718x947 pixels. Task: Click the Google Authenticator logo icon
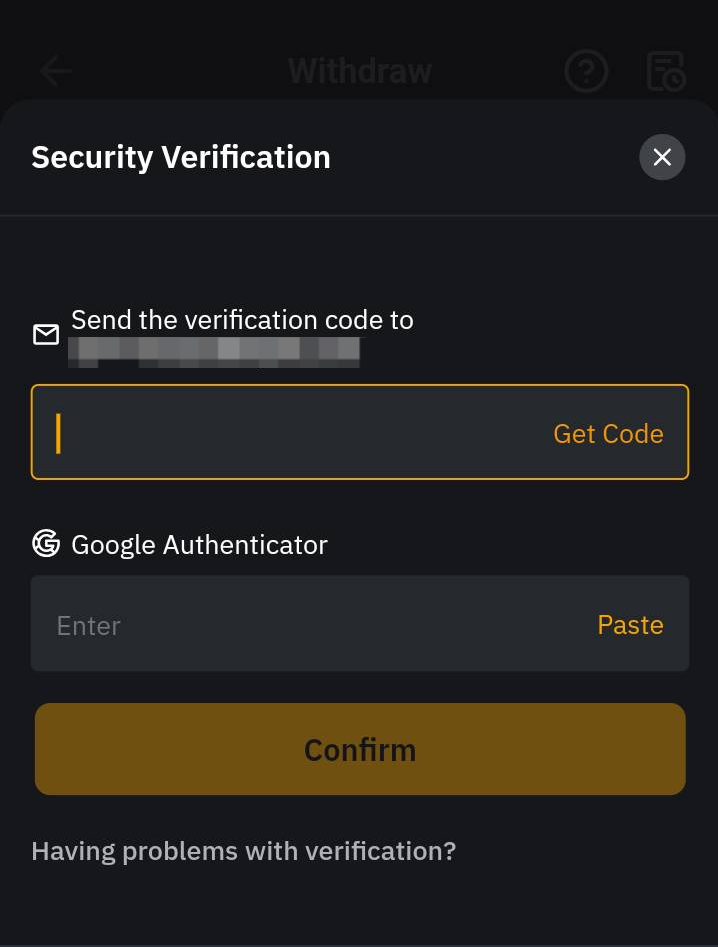46,544
